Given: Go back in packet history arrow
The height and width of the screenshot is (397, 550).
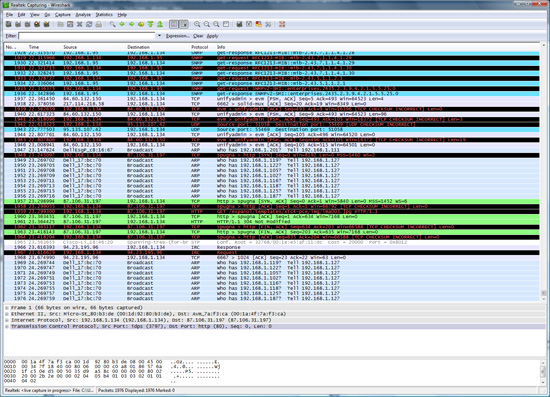Looking at the screenshot, I should pos(122,24).
